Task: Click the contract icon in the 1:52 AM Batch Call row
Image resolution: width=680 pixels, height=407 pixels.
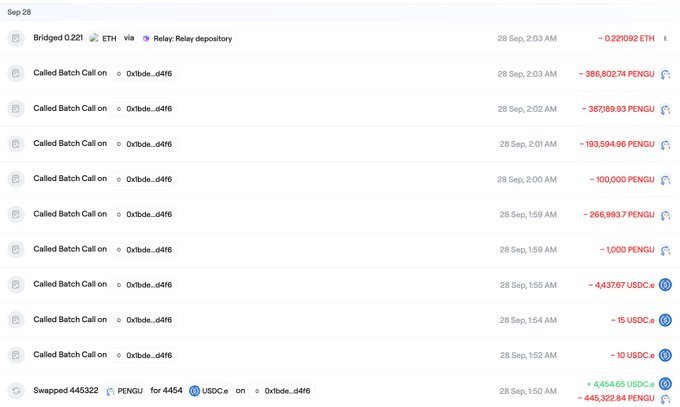Action: (16, 355)
